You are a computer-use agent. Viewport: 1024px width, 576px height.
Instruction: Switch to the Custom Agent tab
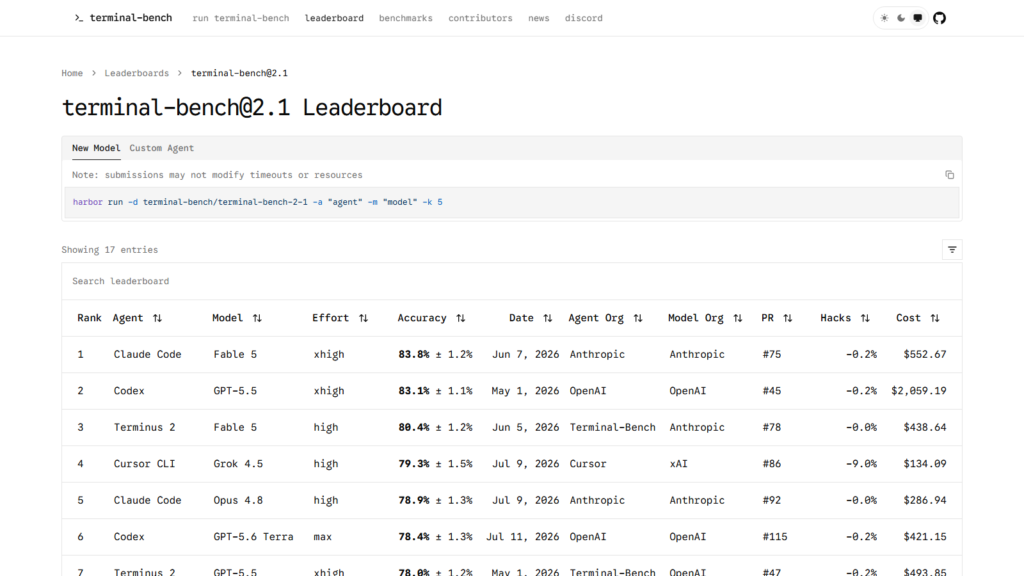pyautogui.click(x=161, y=148)
